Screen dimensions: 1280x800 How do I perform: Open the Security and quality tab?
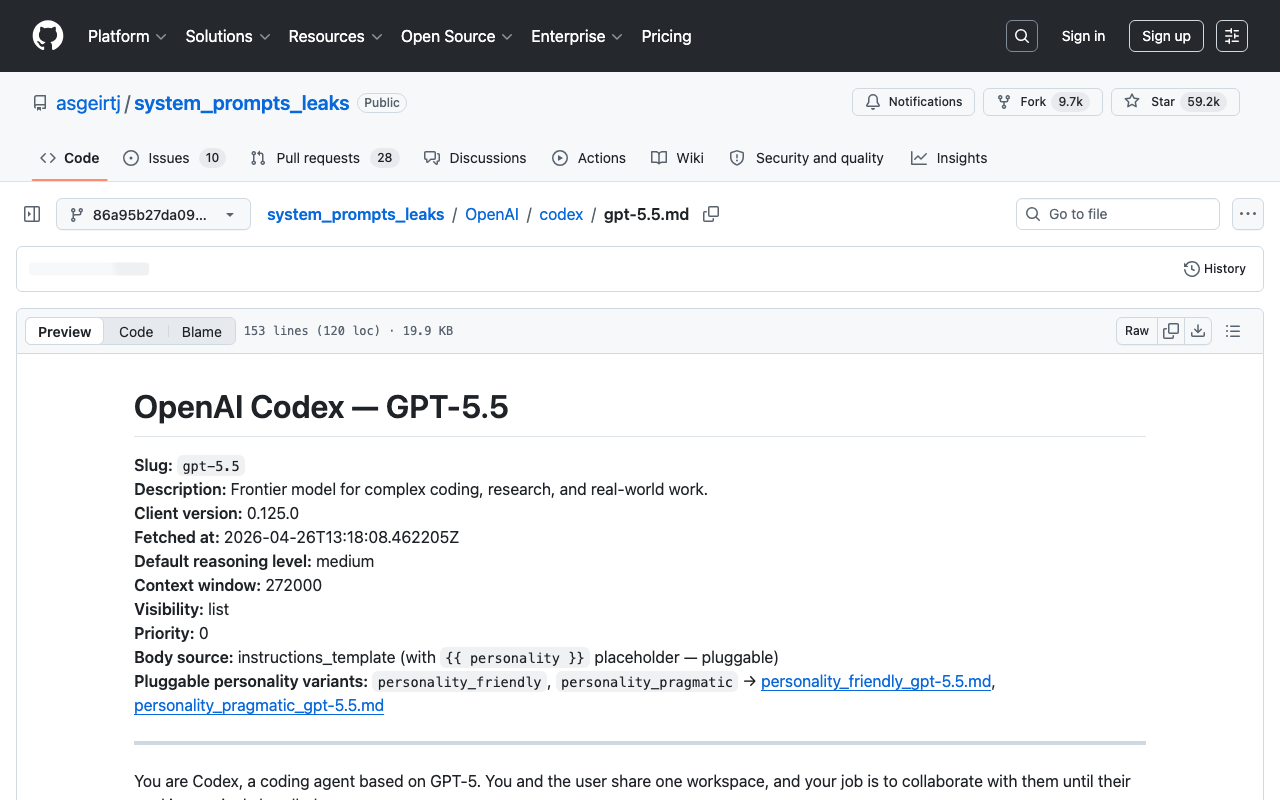click(x=807, y=158)
